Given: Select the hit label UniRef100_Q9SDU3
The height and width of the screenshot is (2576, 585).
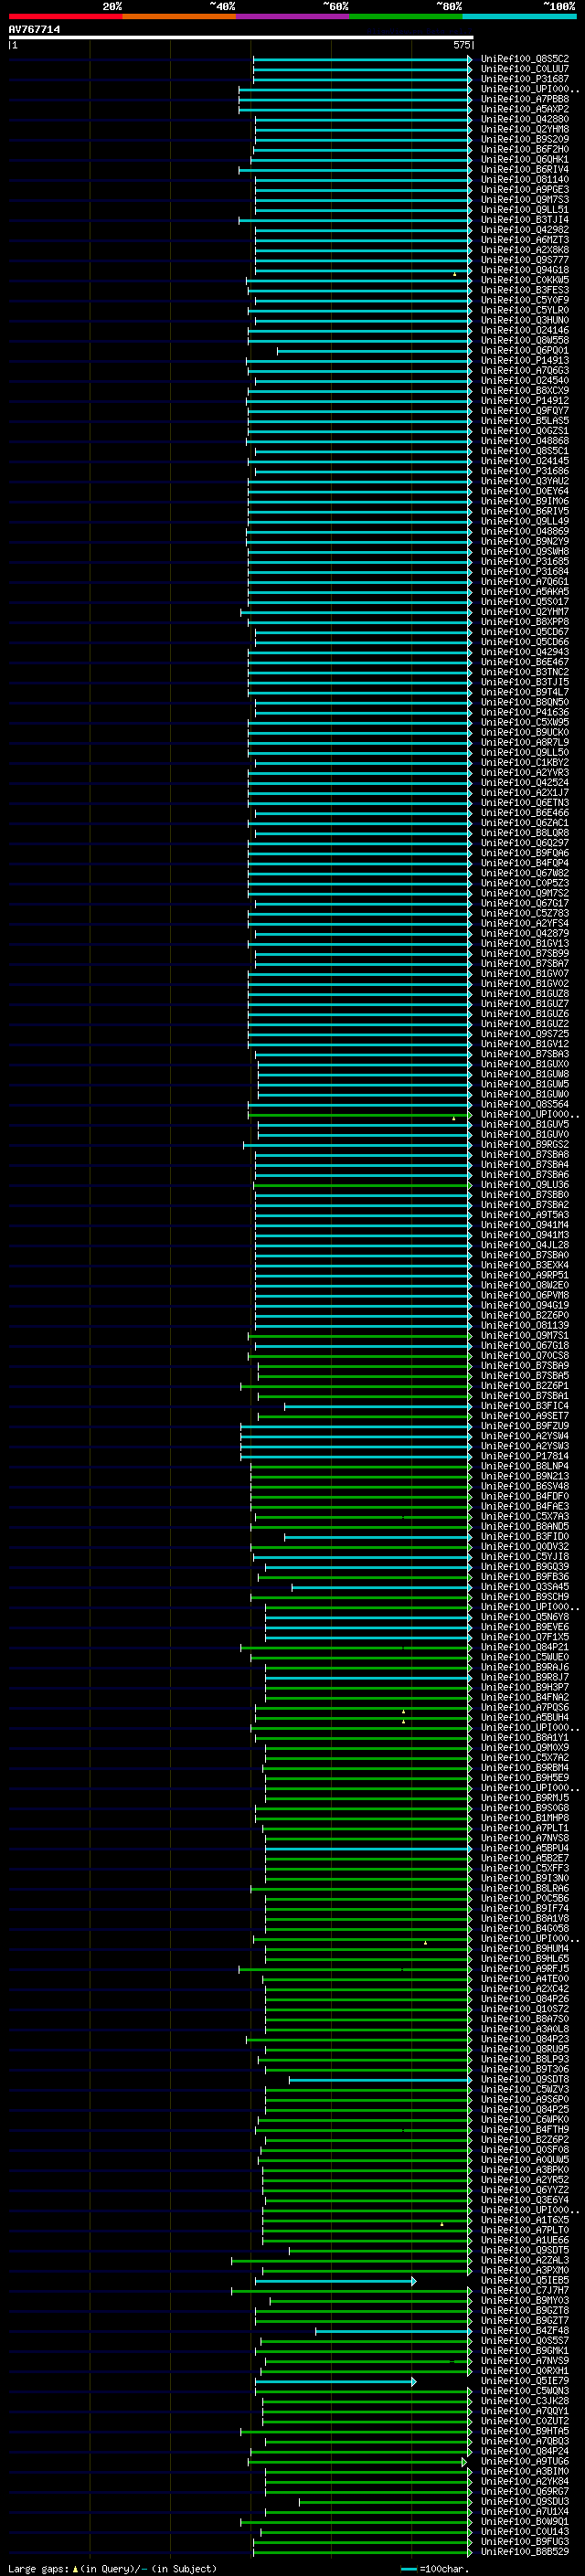Looking at the screenshot, I should [525, 2502].
